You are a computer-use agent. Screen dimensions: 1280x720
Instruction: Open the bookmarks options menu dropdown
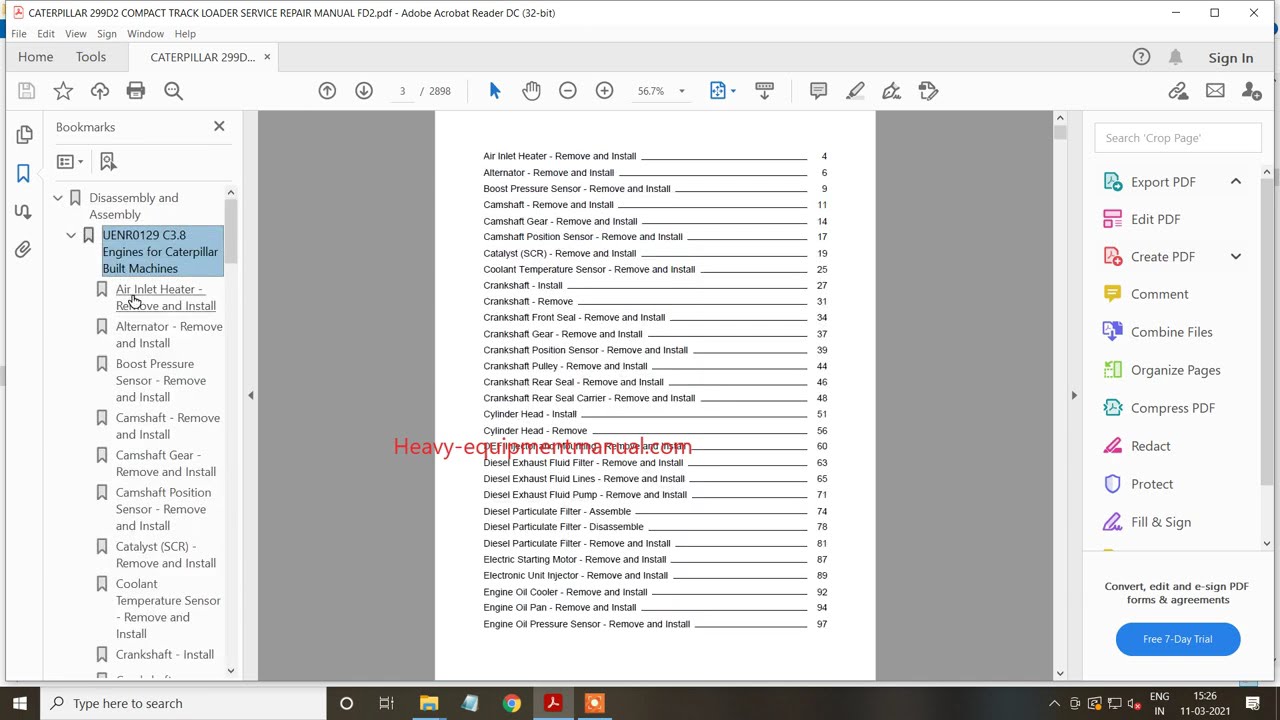pyautogui.click(x=70, y=161)
